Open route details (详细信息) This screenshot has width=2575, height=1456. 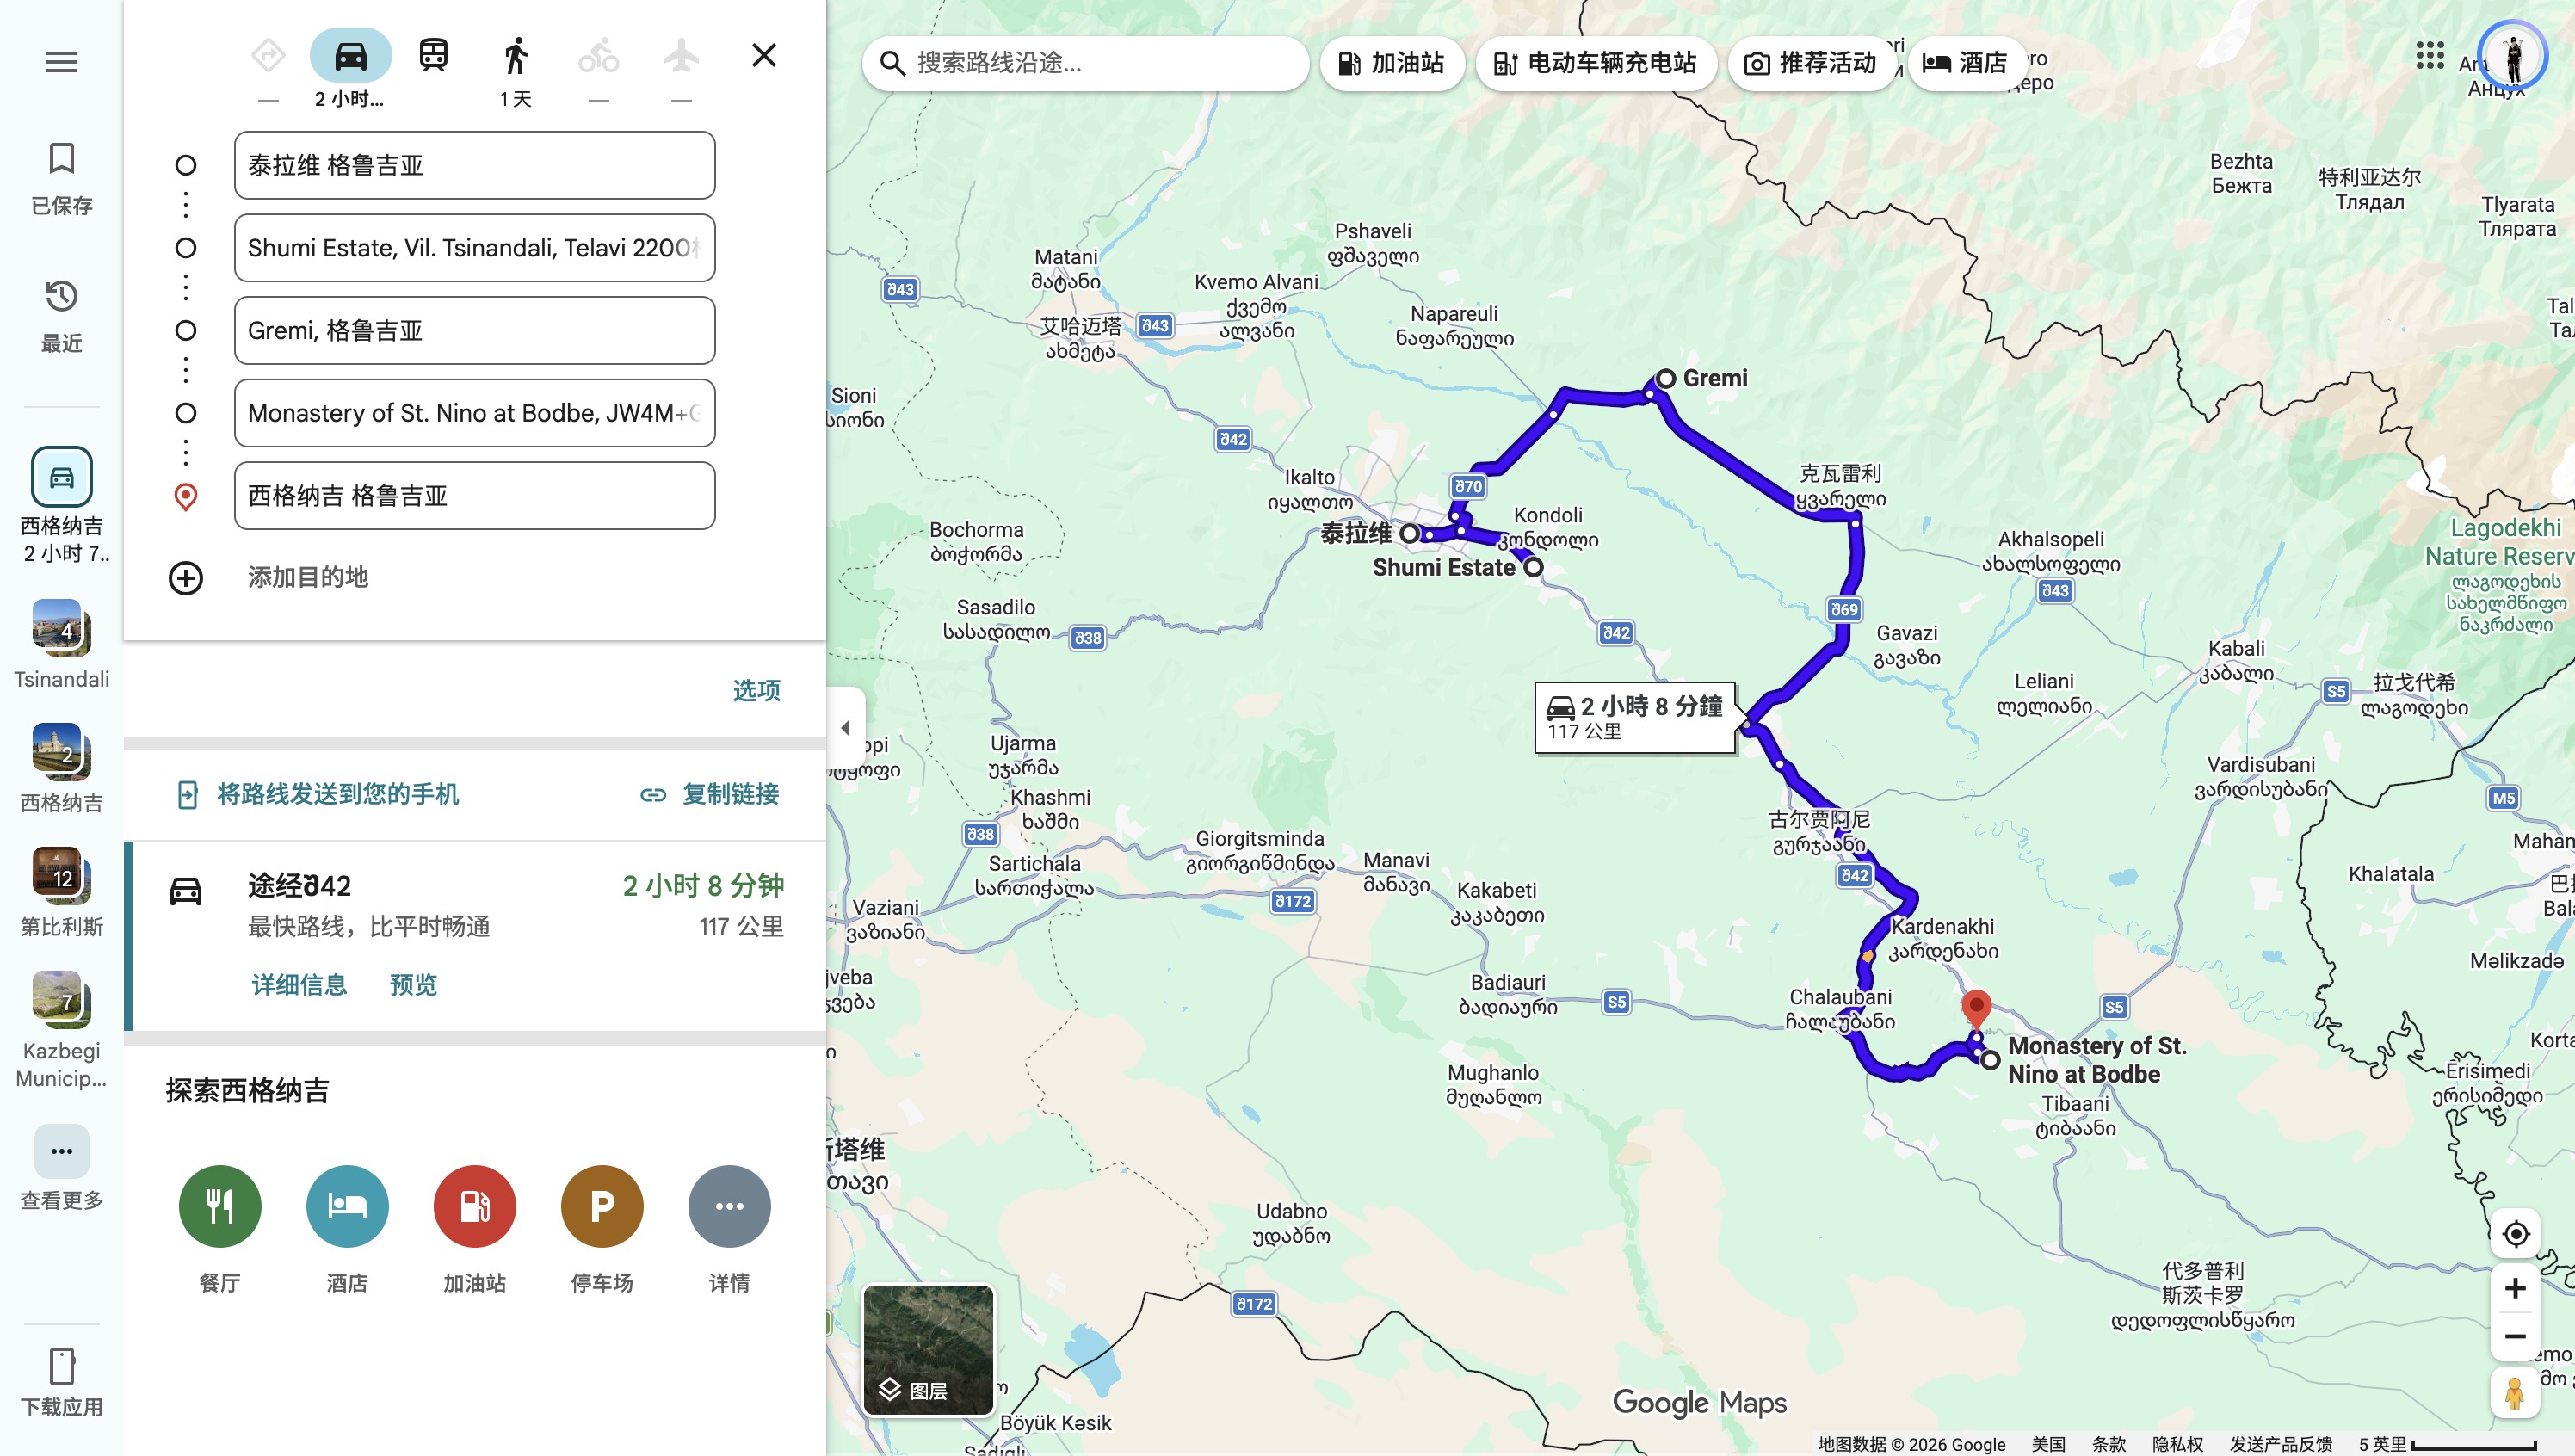click(x=299, y=985)
